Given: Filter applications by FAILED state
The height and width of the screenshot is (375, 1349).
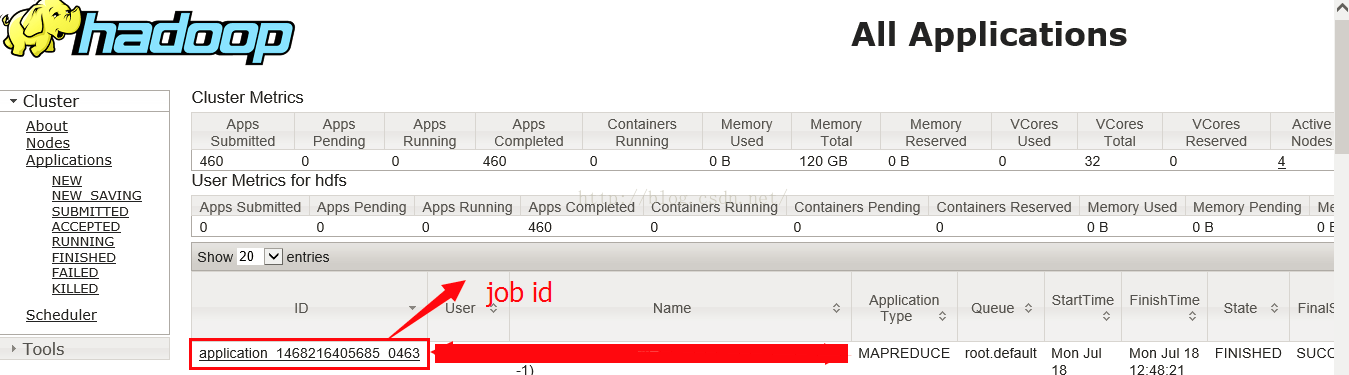Looking at the screenshot, I should point(75,273).
